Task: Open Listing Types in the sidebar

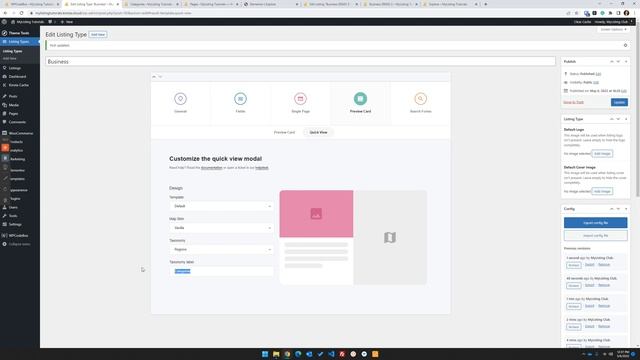Action: [x=19, y=42]
